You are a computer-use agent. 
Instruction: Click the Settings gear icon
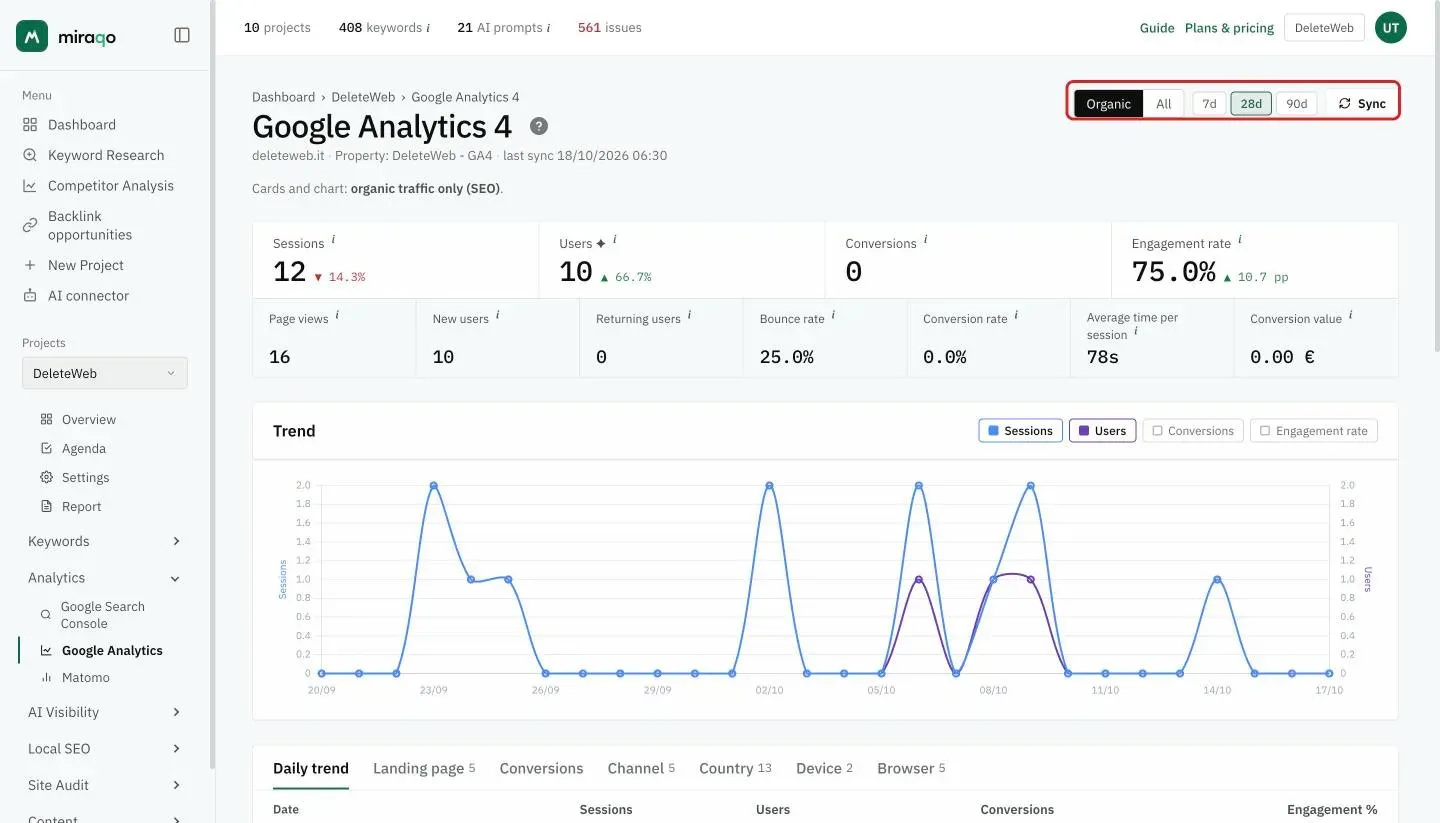46,478
